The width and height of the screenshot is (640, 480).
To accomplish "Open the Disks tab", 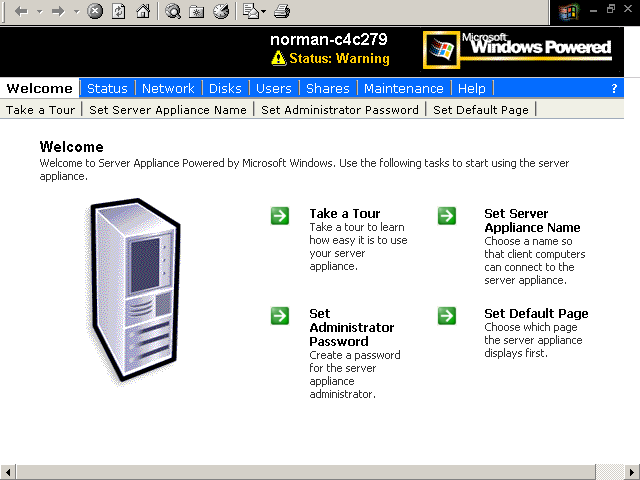I will click(225, 88).
